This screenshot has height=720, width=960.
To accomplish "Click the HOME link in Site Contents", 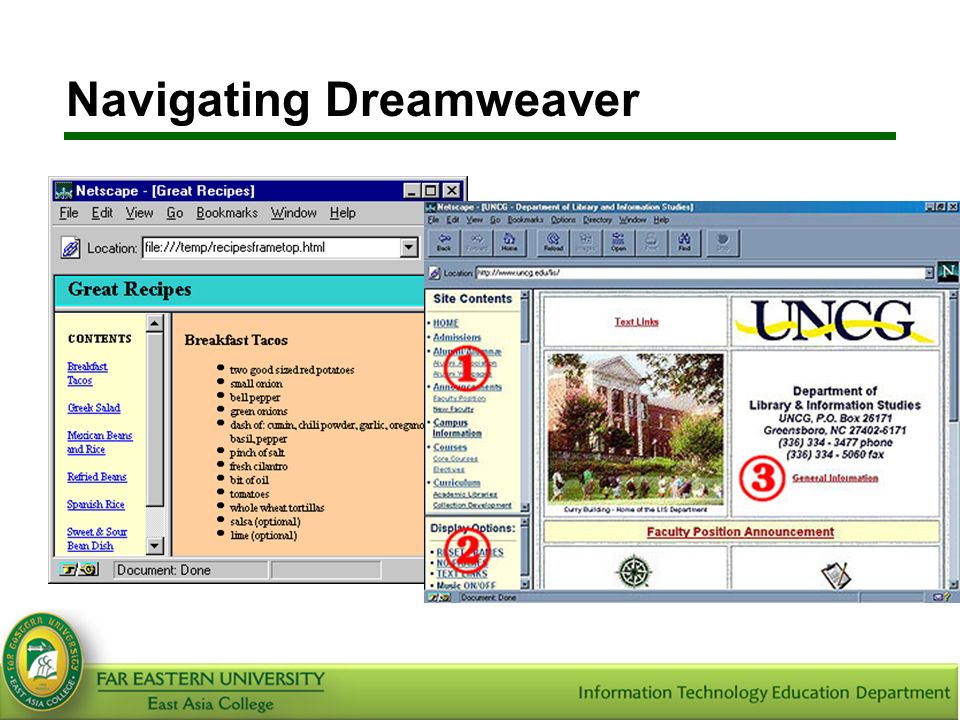I will (446, 323).
